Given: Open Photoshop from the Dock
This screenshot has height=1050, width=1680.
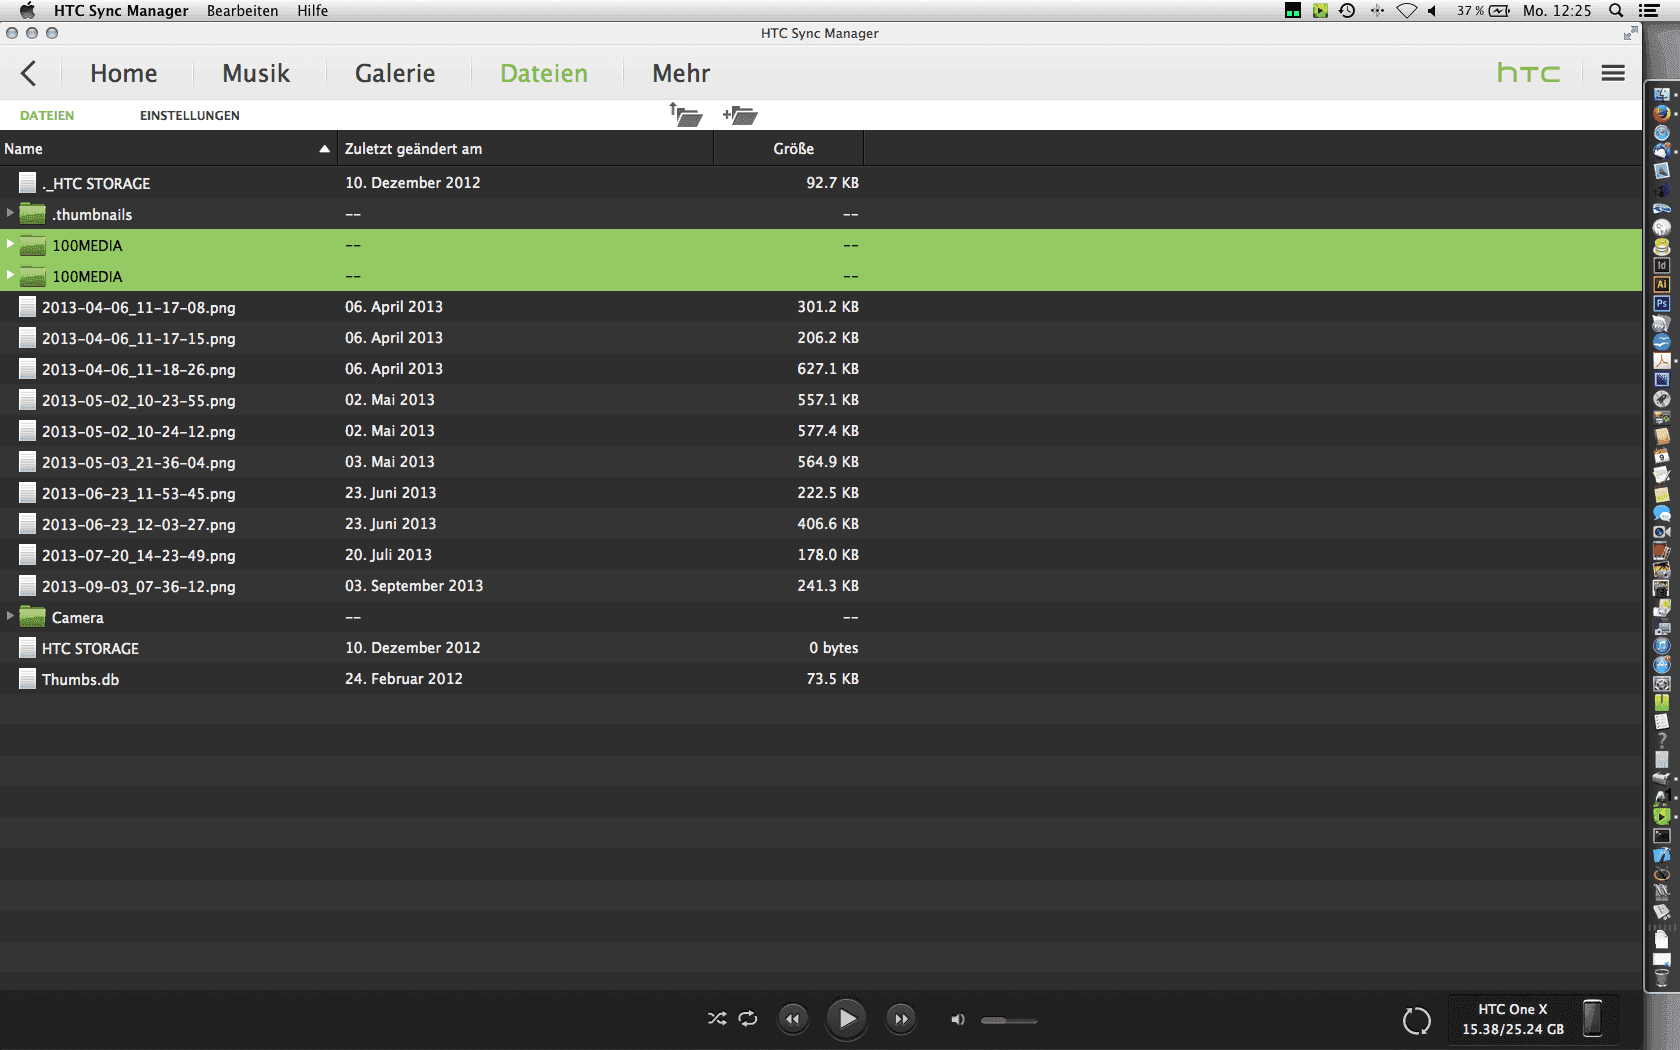Looking at the screenshot, I should click(x=1662, y=304).
